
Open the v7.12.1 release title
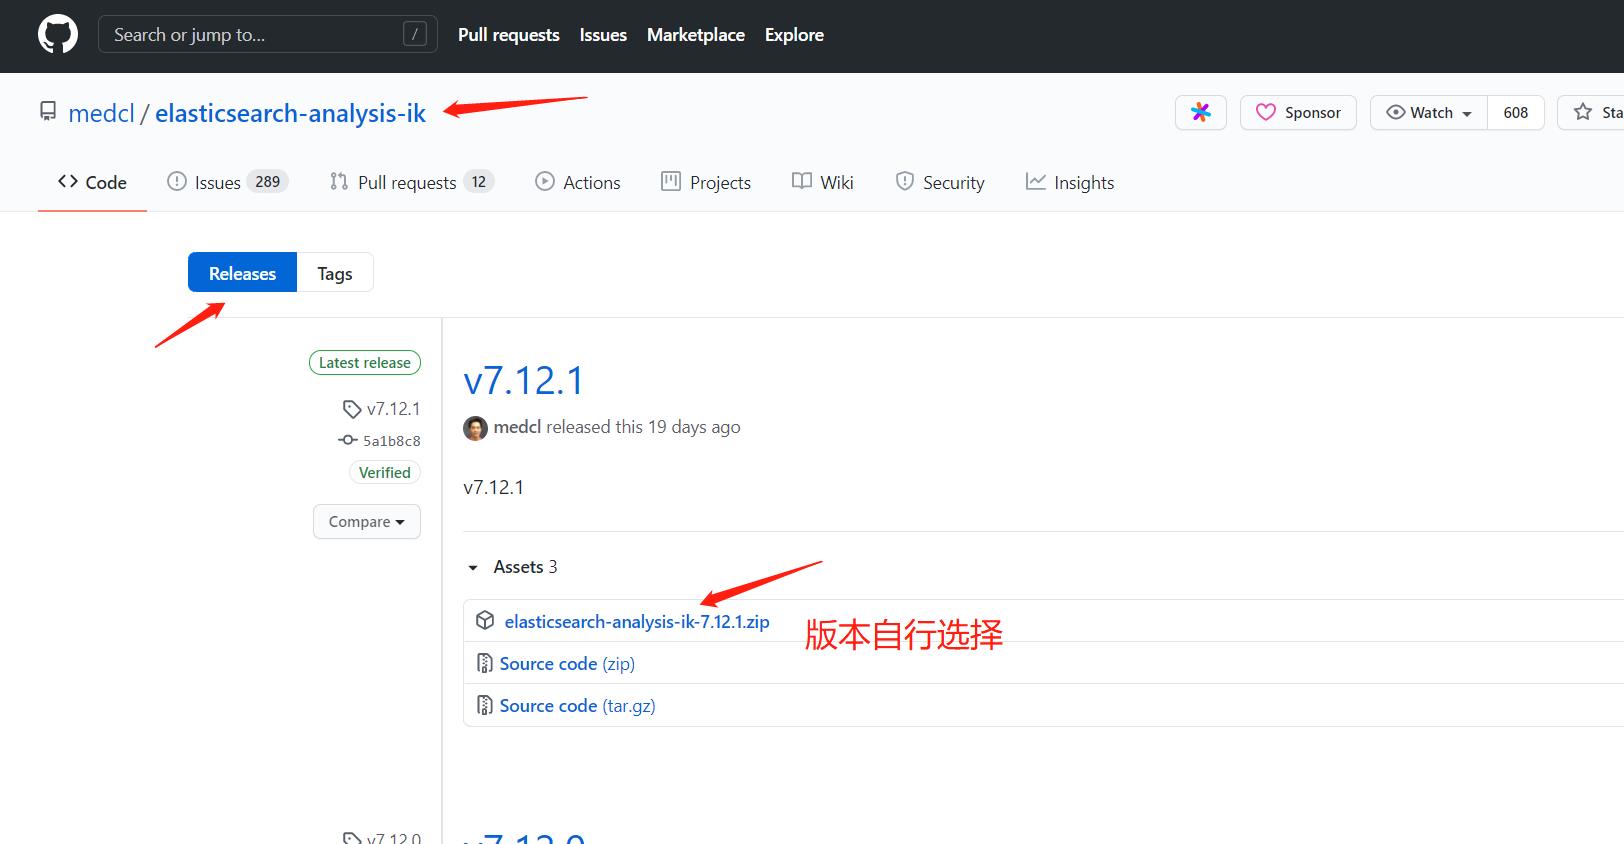(523, 381)
